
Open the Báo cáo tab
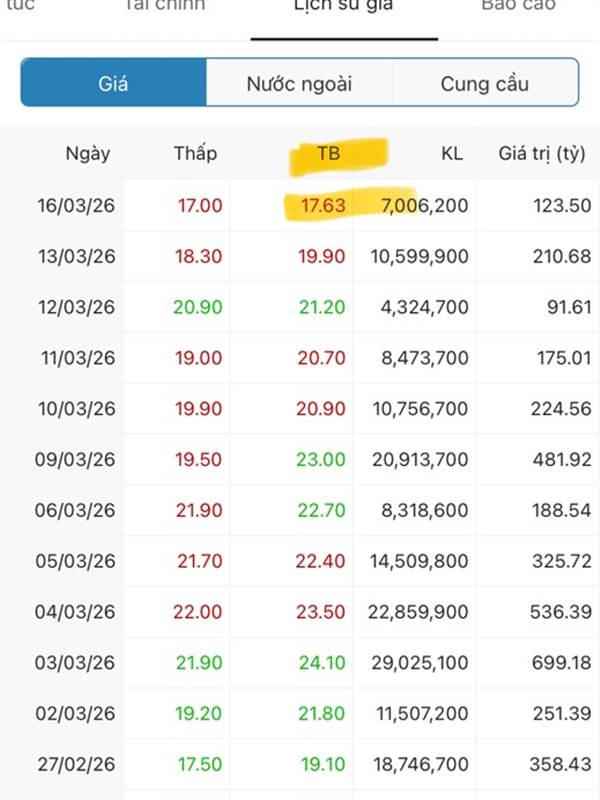point(518,6)
